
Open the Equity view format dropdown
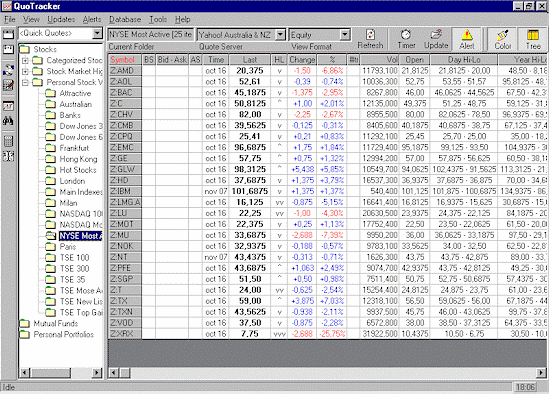345,34
